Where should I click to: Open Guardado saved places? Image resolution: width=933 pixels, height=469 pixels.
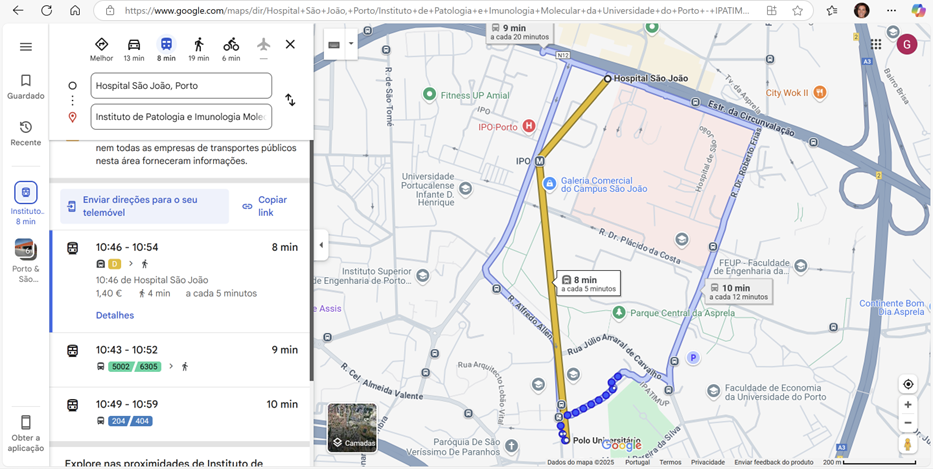pyautogui.click(x=26, y=87)
